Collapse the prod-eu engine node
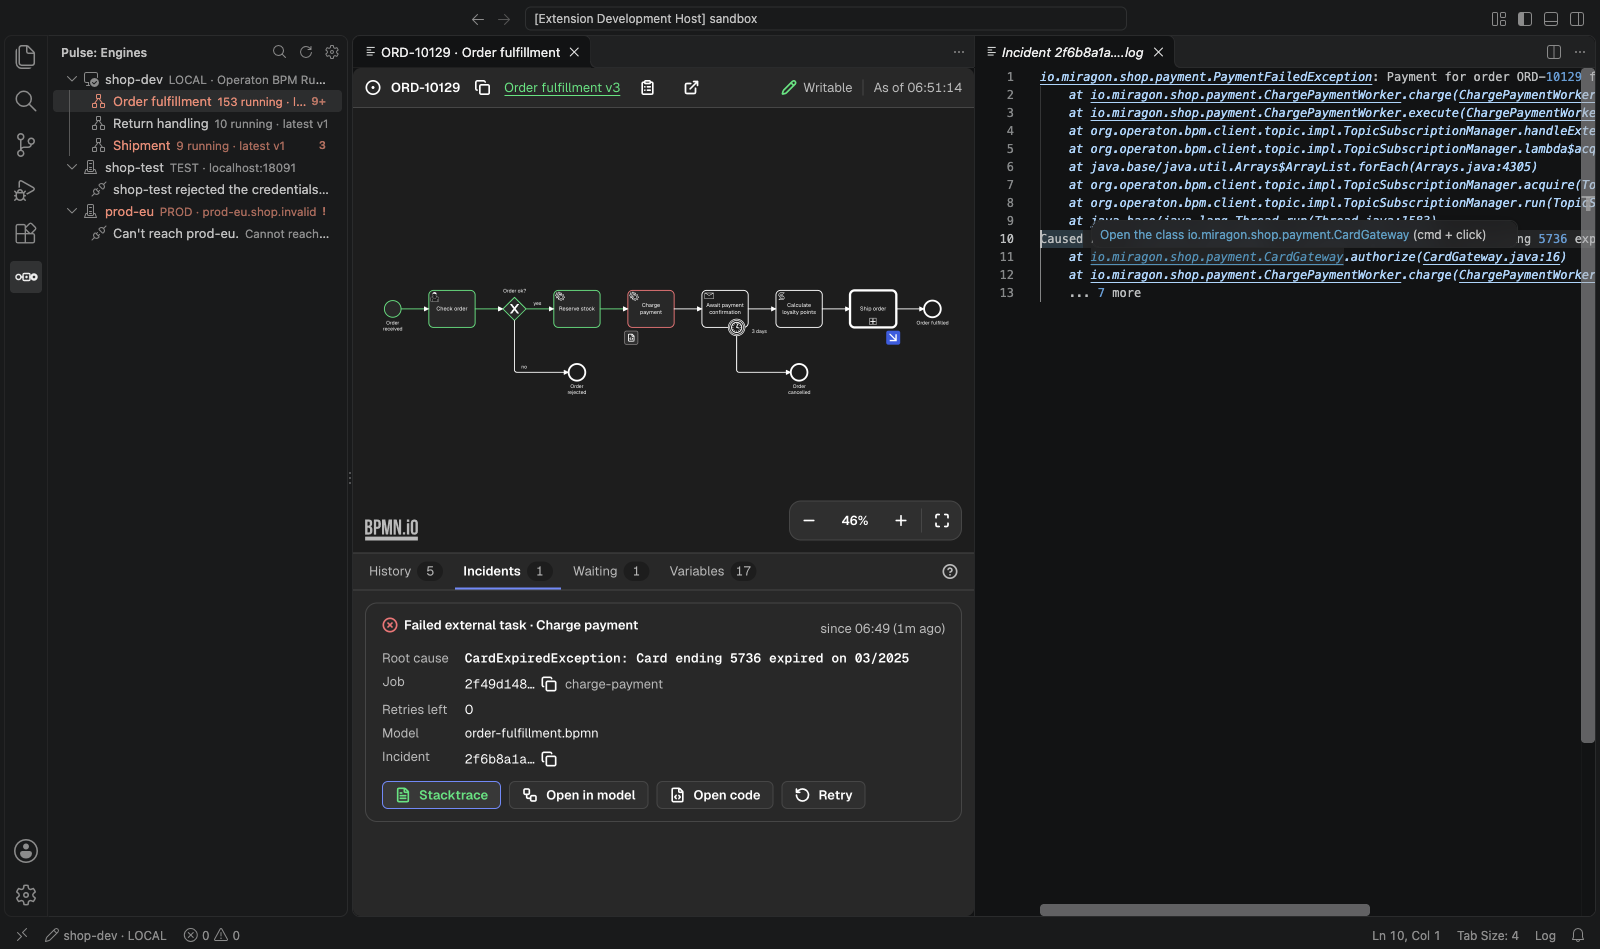 pos(72,211)
